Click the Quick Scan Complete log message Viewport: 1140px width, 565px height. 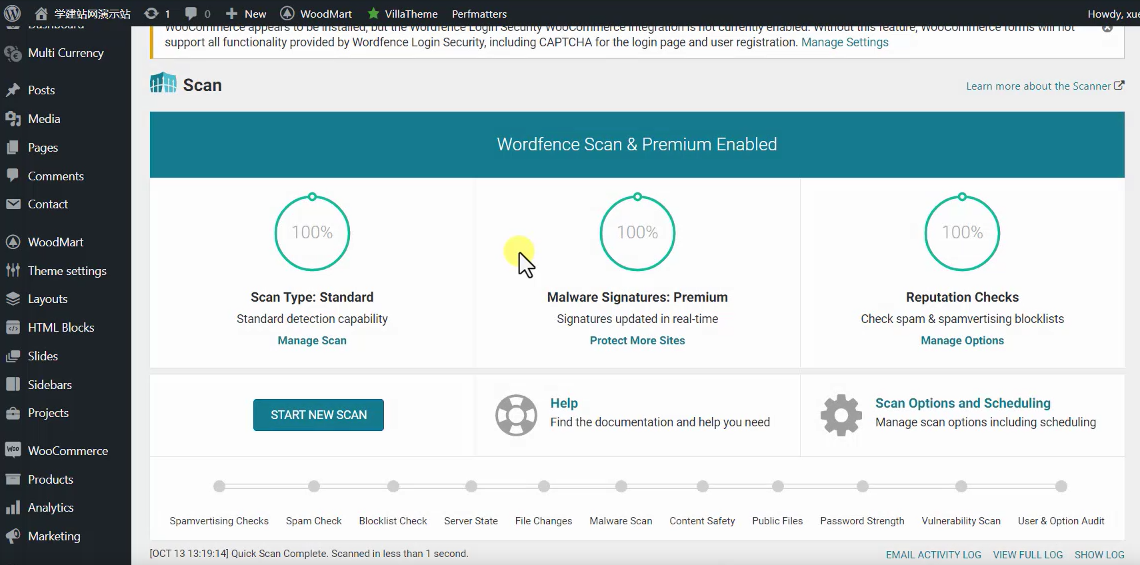(x=309, y=553)
